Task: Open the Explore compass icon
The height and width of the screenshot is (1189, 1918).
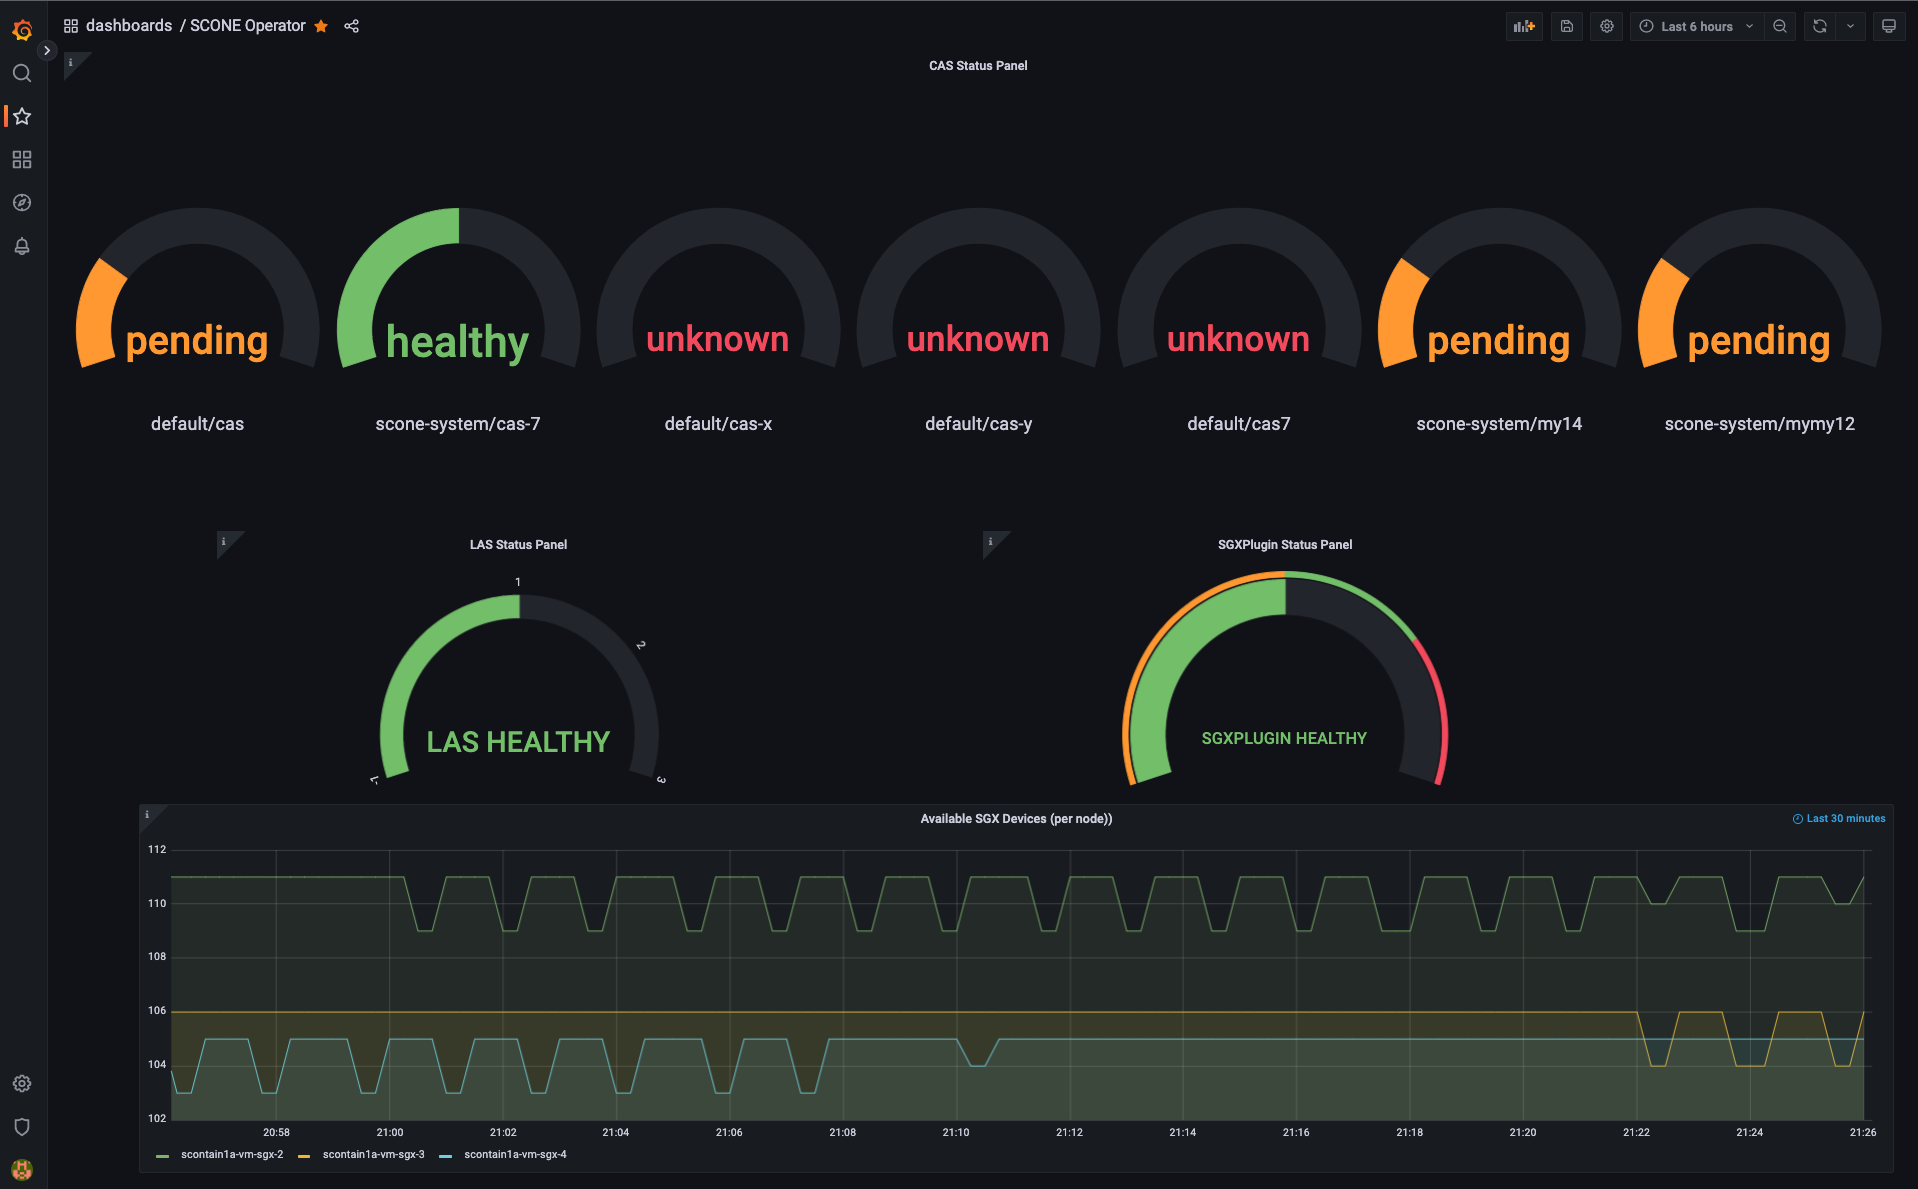Action: [x=22, y=203]
